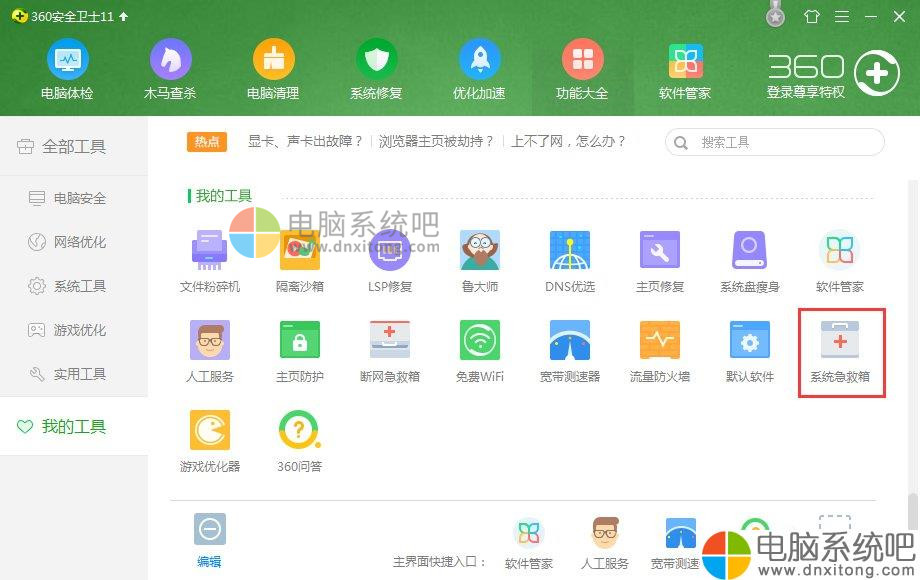
Task: Launch 游戏优化器 tool
Action: point(209,441)
